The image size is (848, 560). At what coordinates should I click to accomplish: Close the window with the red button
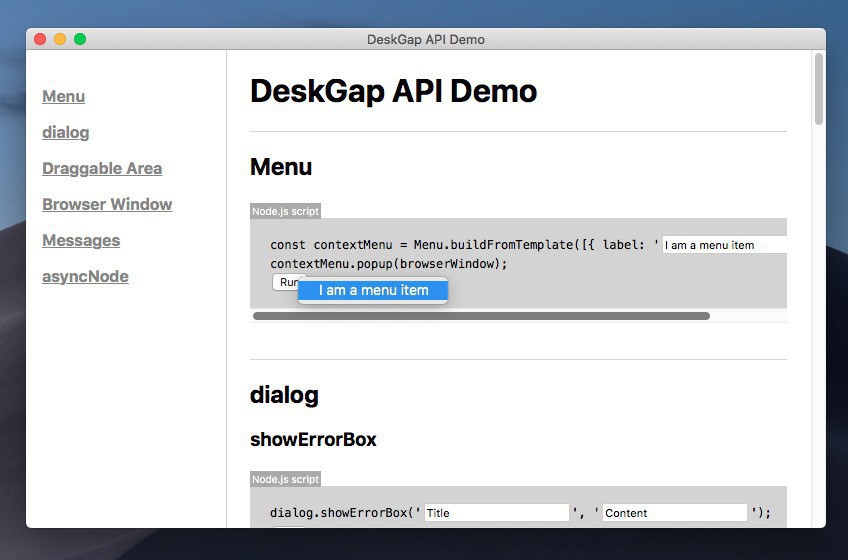(40, 39)
